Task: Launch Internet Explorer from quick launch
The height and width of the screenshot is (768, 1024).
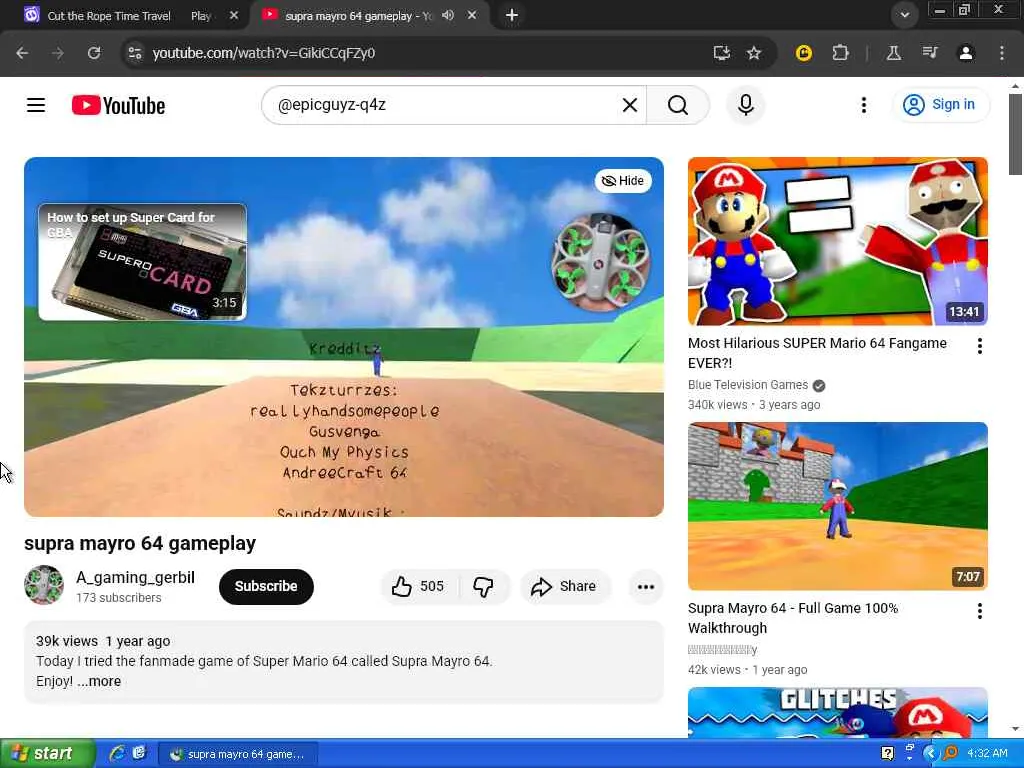Action: click(x=117, y=754)
